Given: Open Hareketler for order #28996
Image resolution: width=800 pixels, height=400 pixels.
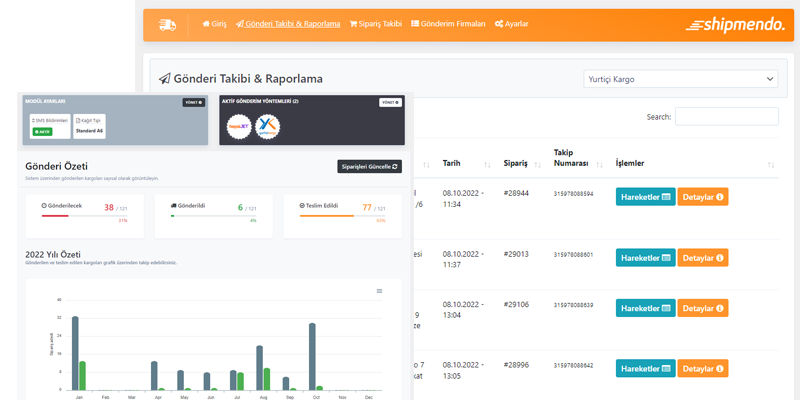Looking at the screenshot, I should [x=645, y=368].
